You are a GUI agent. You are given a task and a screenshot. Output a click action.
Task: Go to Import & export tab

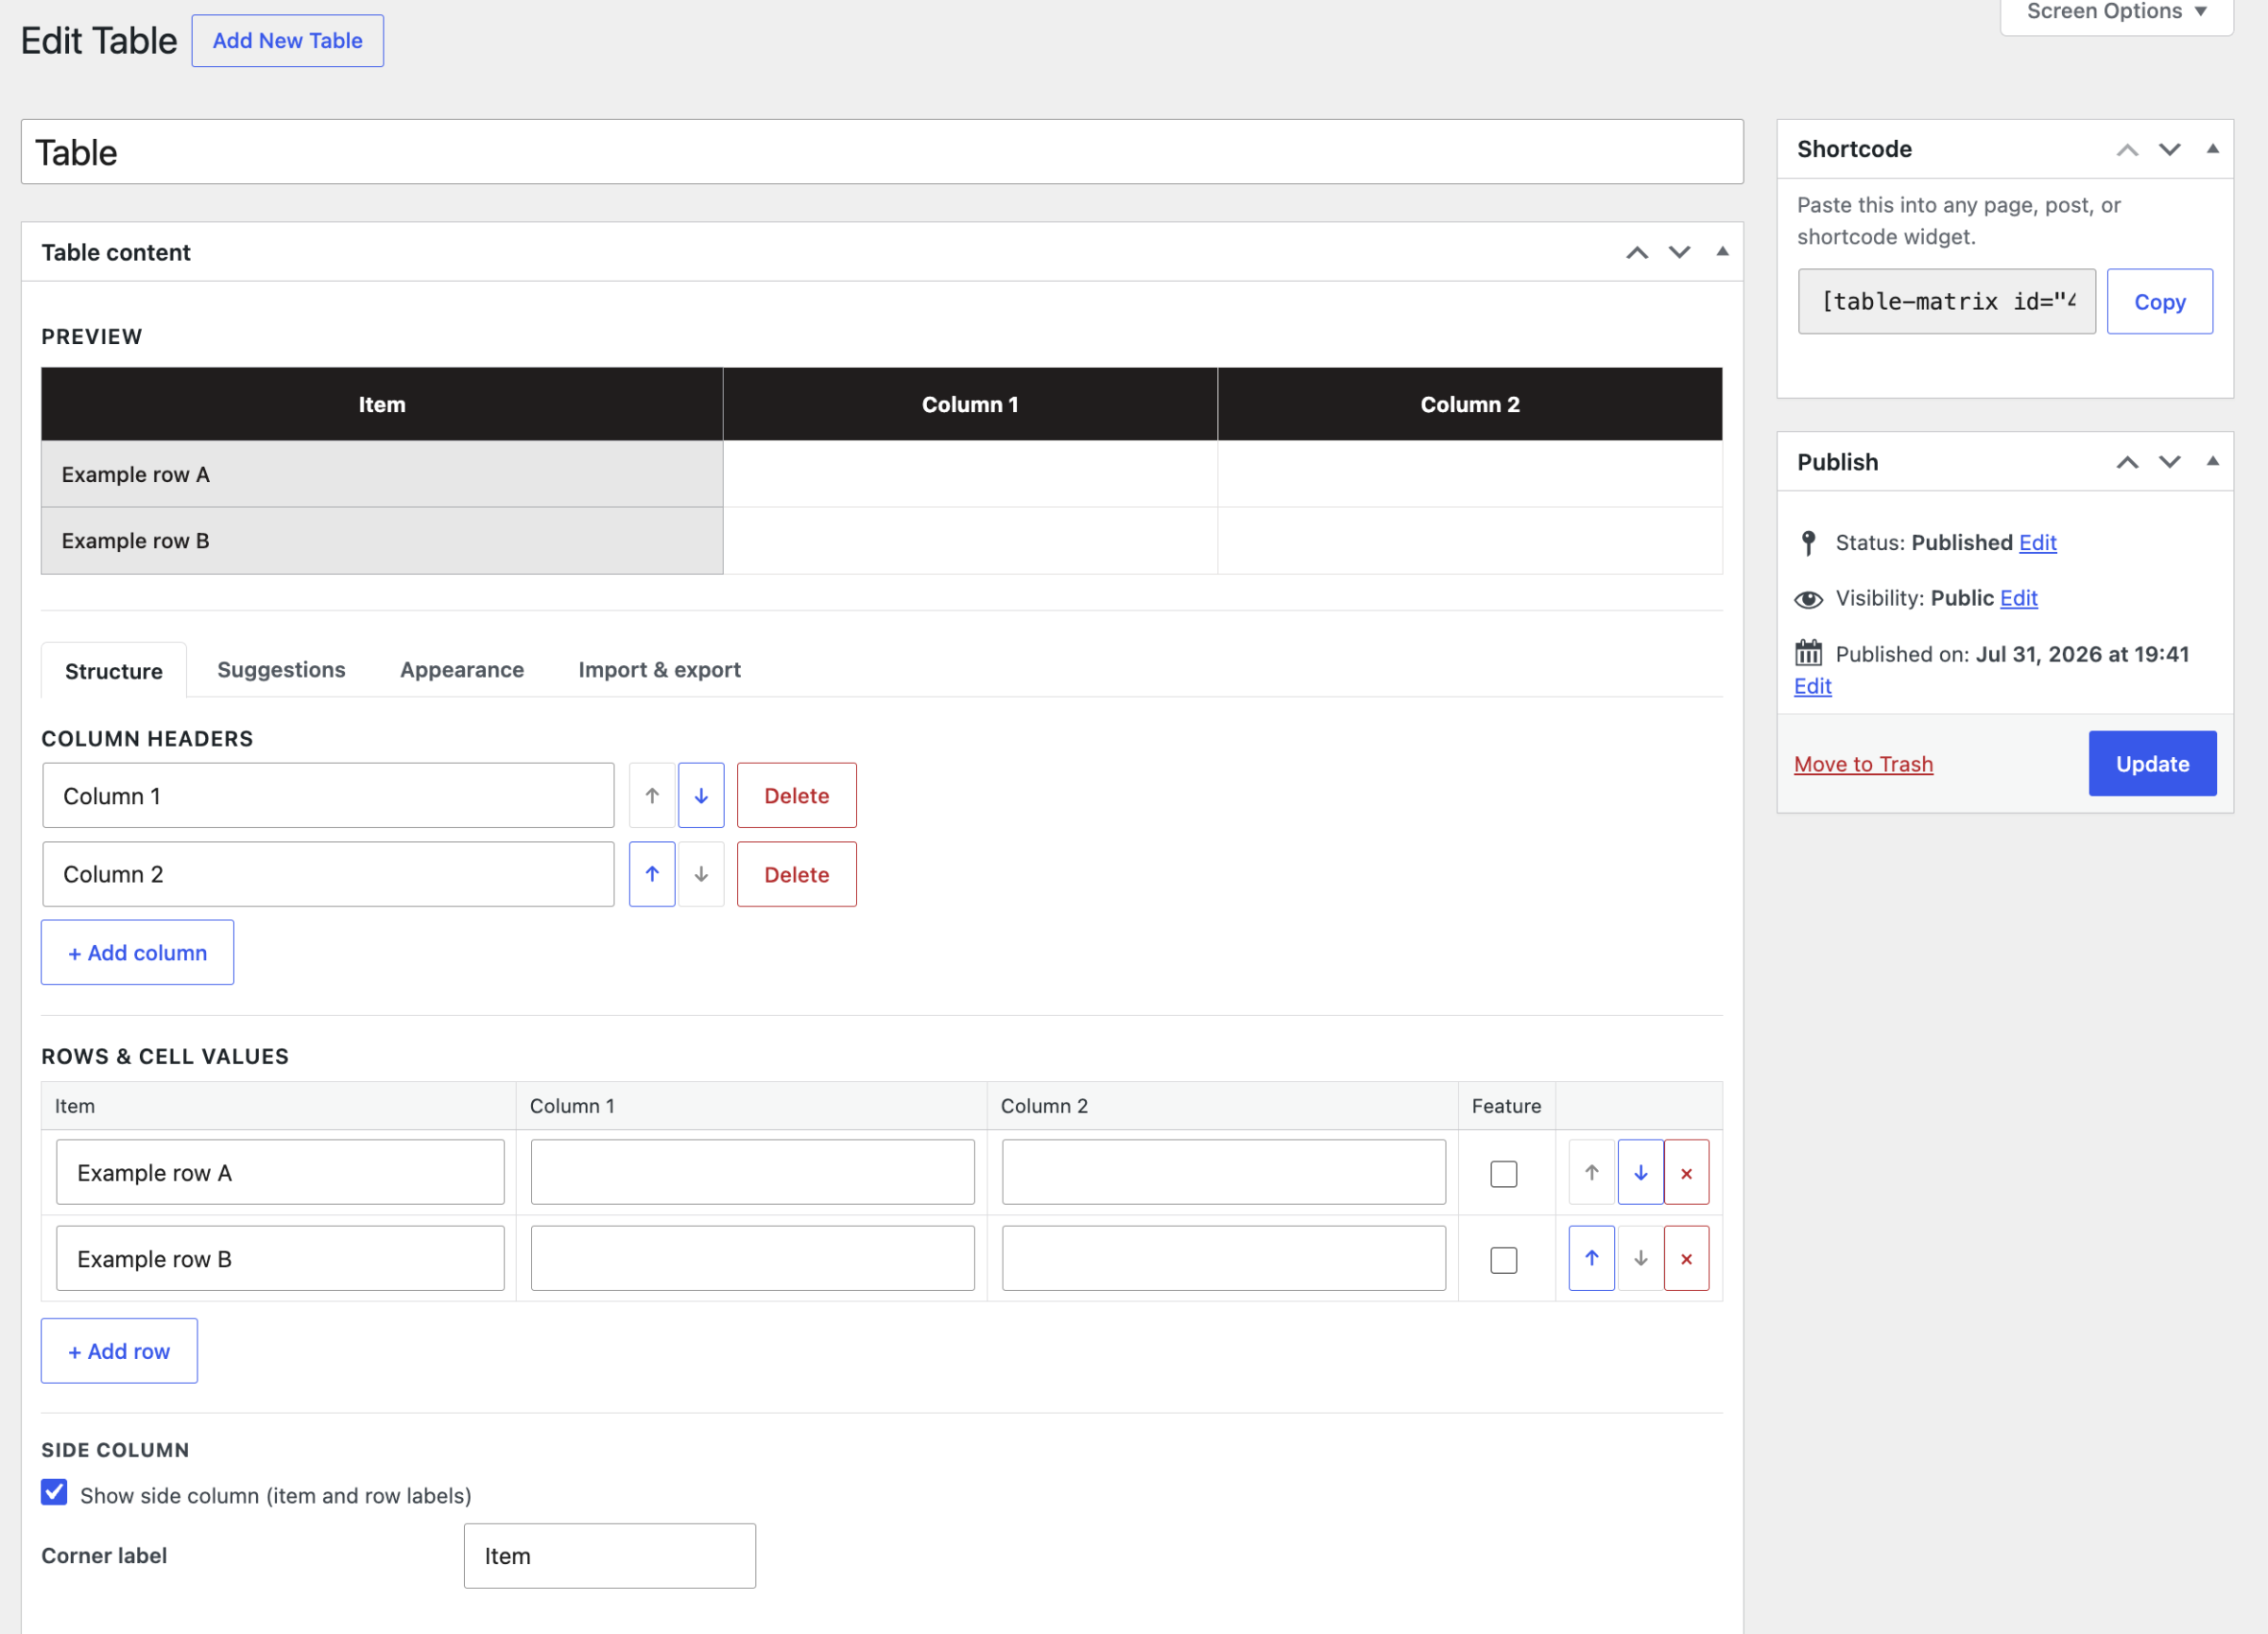(659, 669)
